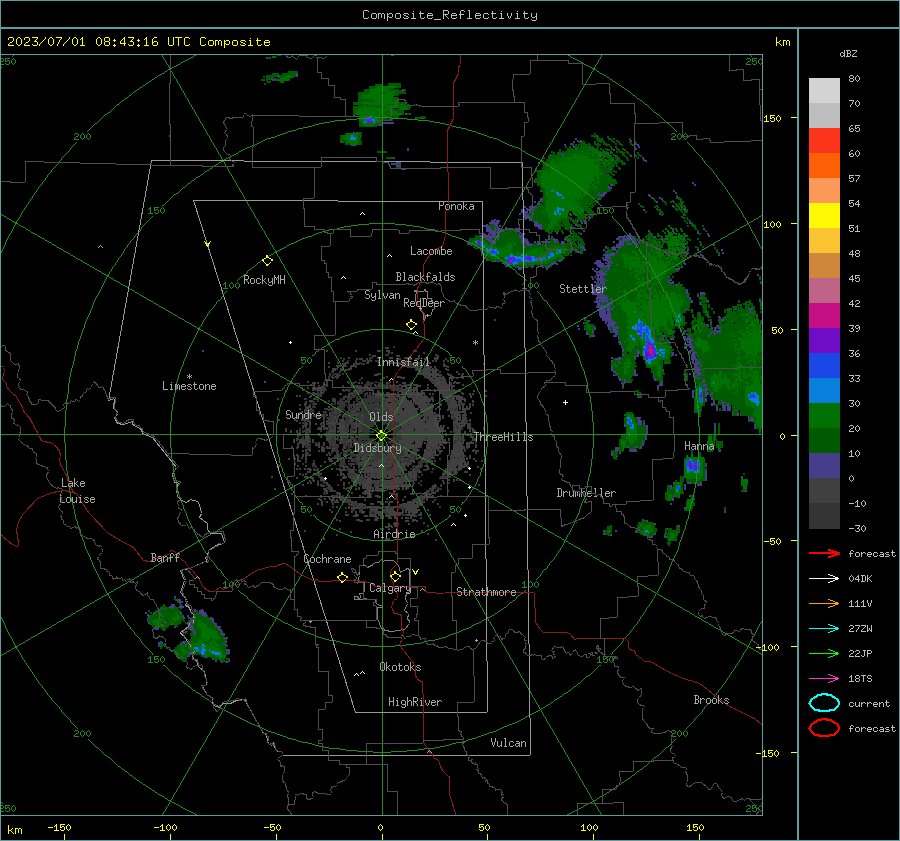Click the Composite_Reflectivity title text
Viewport: 900px width, 841px height.
(449, 15)
